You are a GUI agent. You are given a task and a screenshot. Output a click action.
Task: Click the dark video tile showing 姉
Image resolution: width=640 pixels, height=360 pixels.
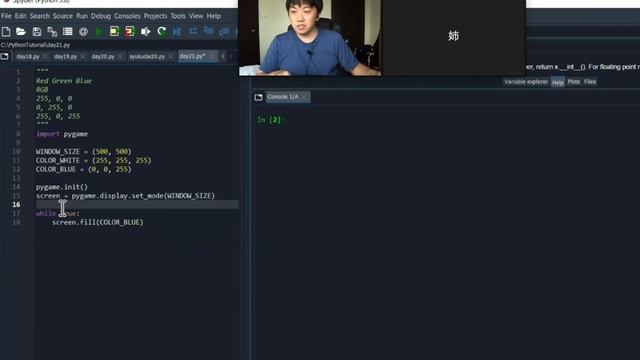[453, 38]
